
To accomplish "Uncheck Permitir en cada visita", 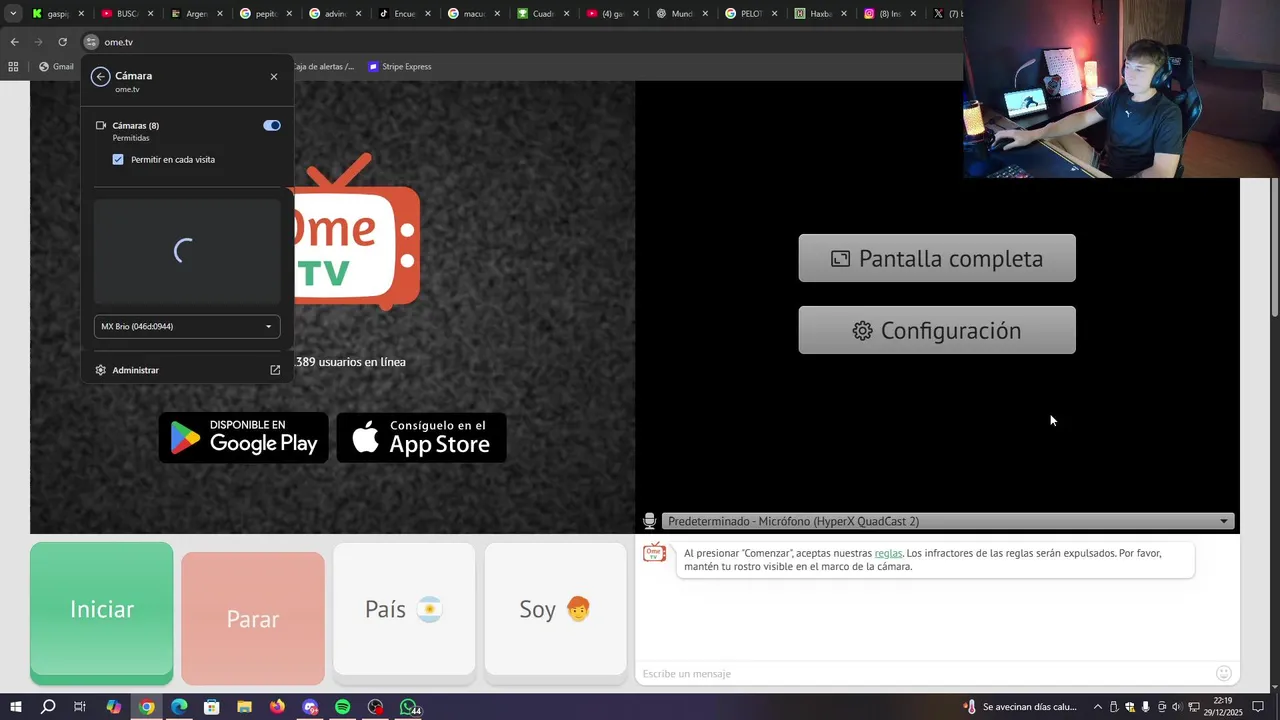I will 118,159.
